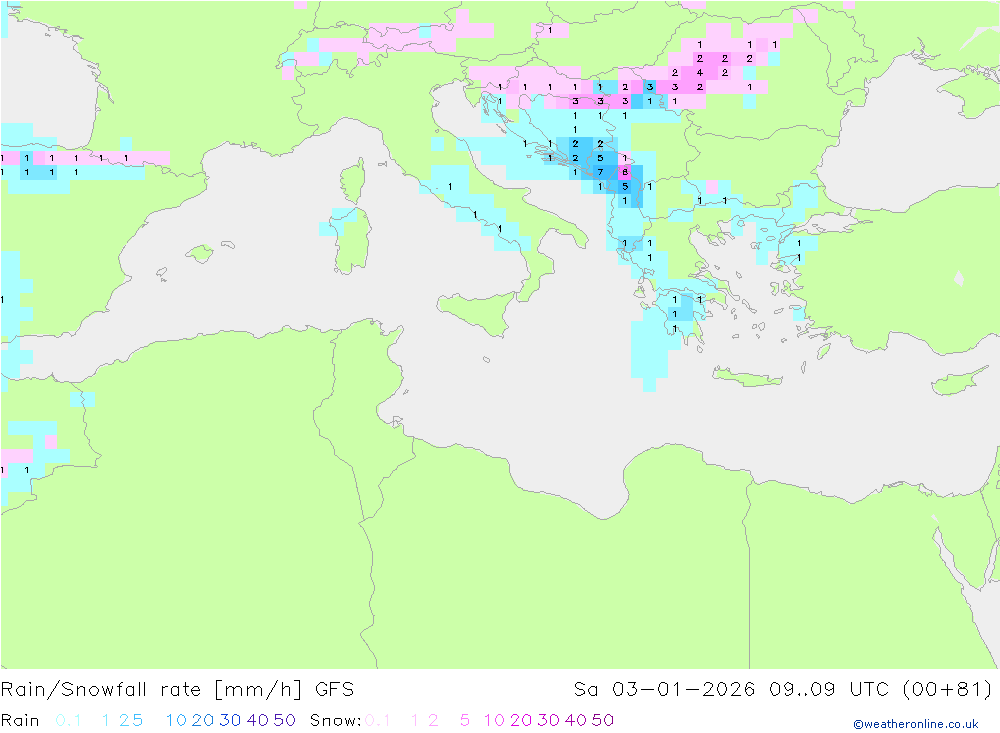Click the island of Sardinia on the map
The width and height of the screenshot is (1000, 733).
click(x=354, y=241)
